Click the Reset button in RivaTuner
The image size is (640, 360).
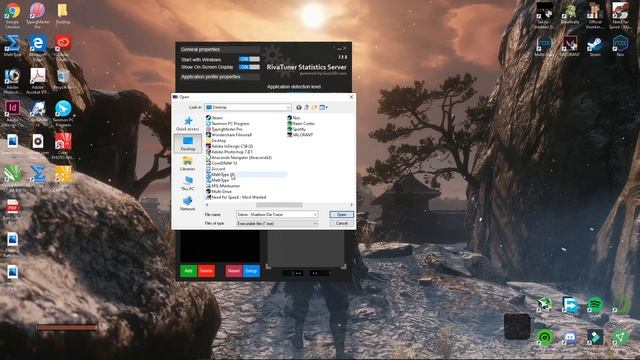coord(233,271)
